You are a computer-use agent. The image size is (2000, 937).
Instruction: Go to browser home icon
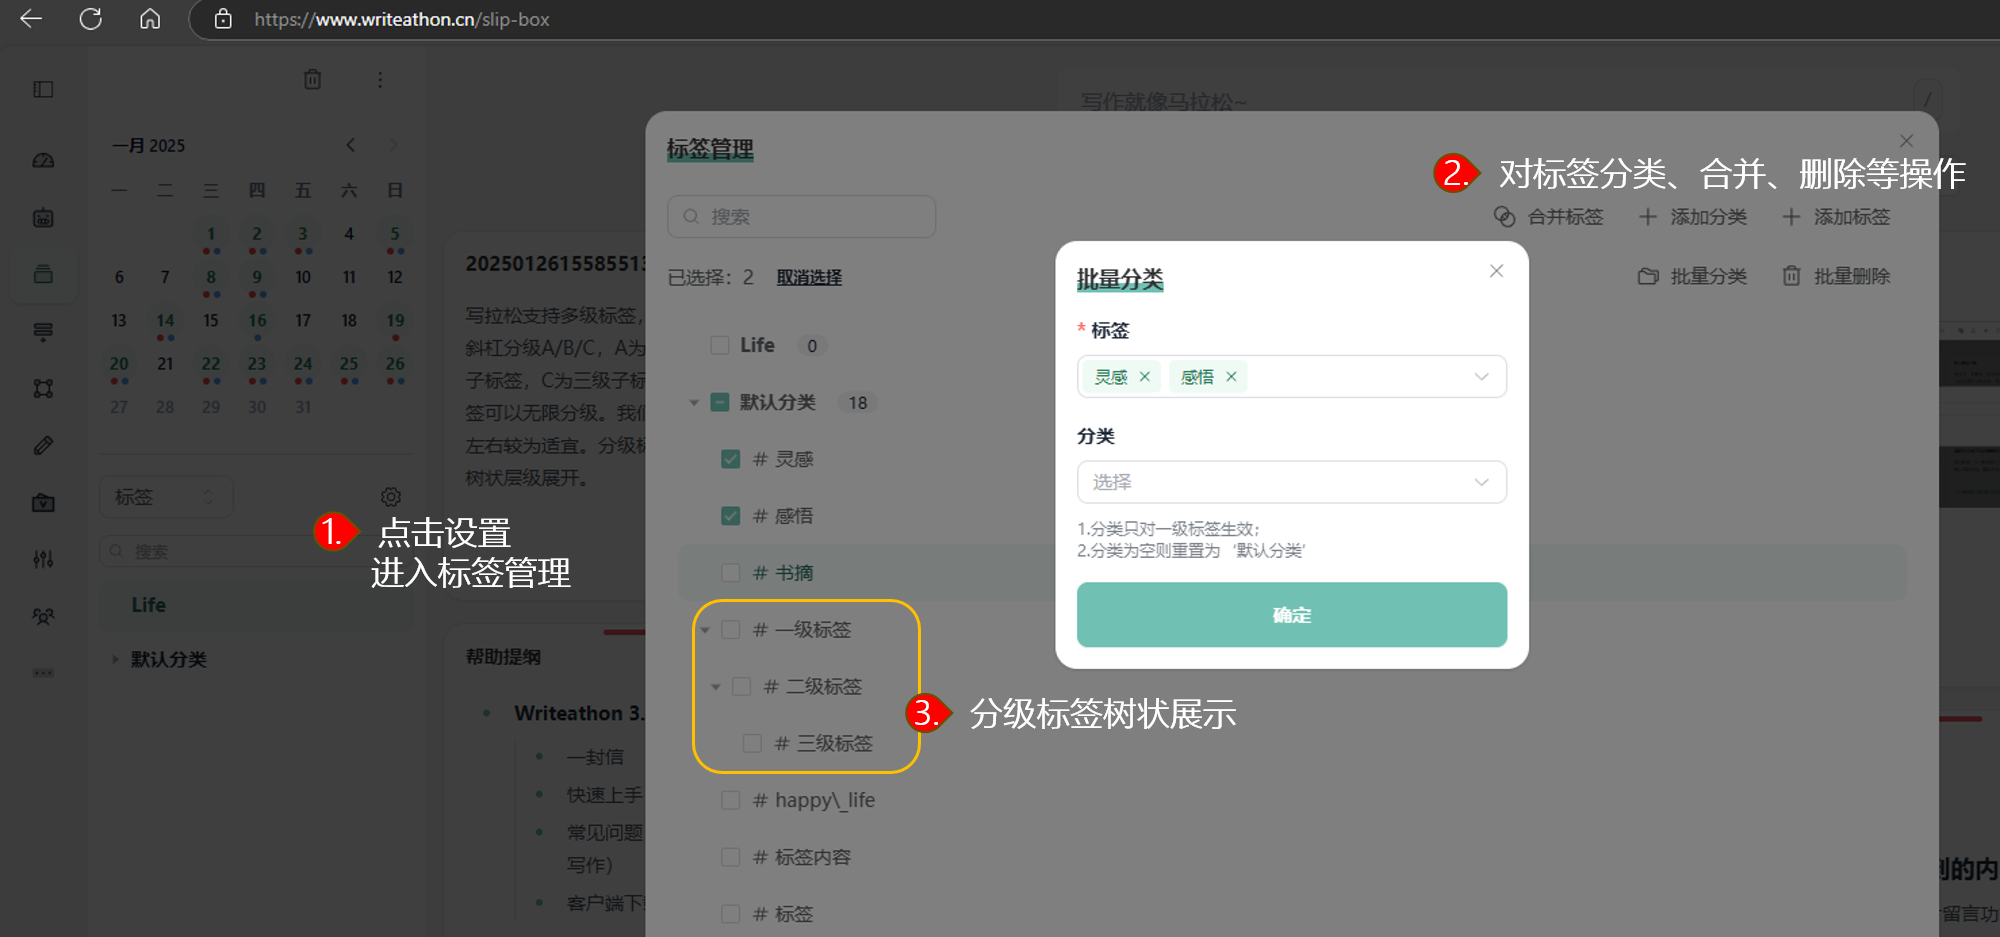coord(150,19)
